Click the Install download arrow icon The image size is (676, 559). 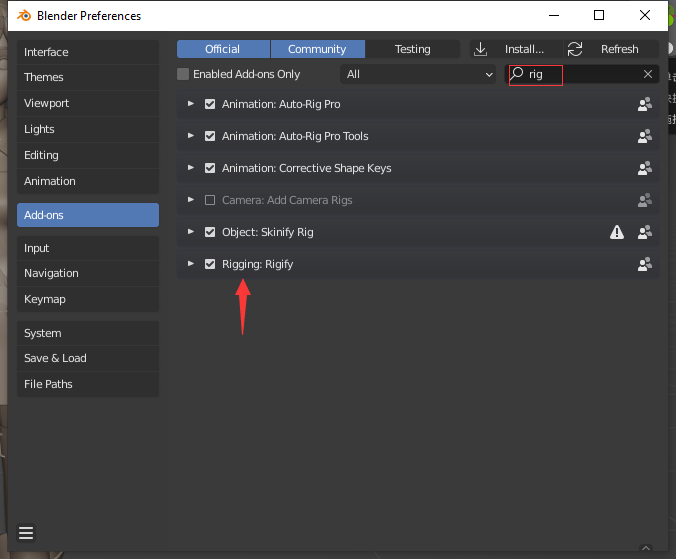(480, 49)
